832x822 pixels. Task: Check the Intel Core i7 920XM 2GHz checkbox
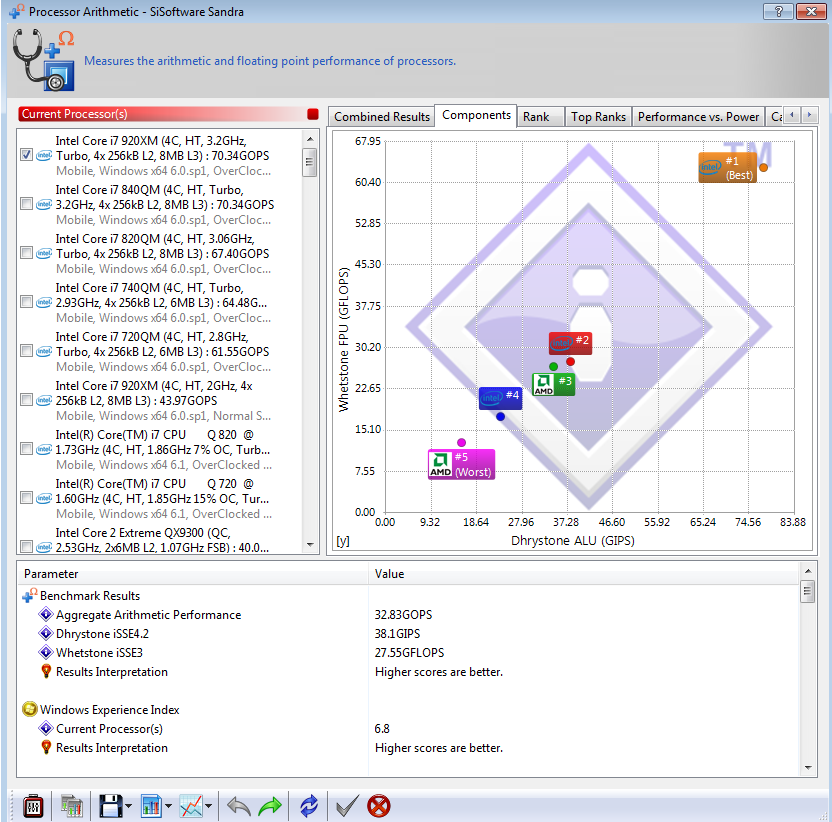click(27, 400)
